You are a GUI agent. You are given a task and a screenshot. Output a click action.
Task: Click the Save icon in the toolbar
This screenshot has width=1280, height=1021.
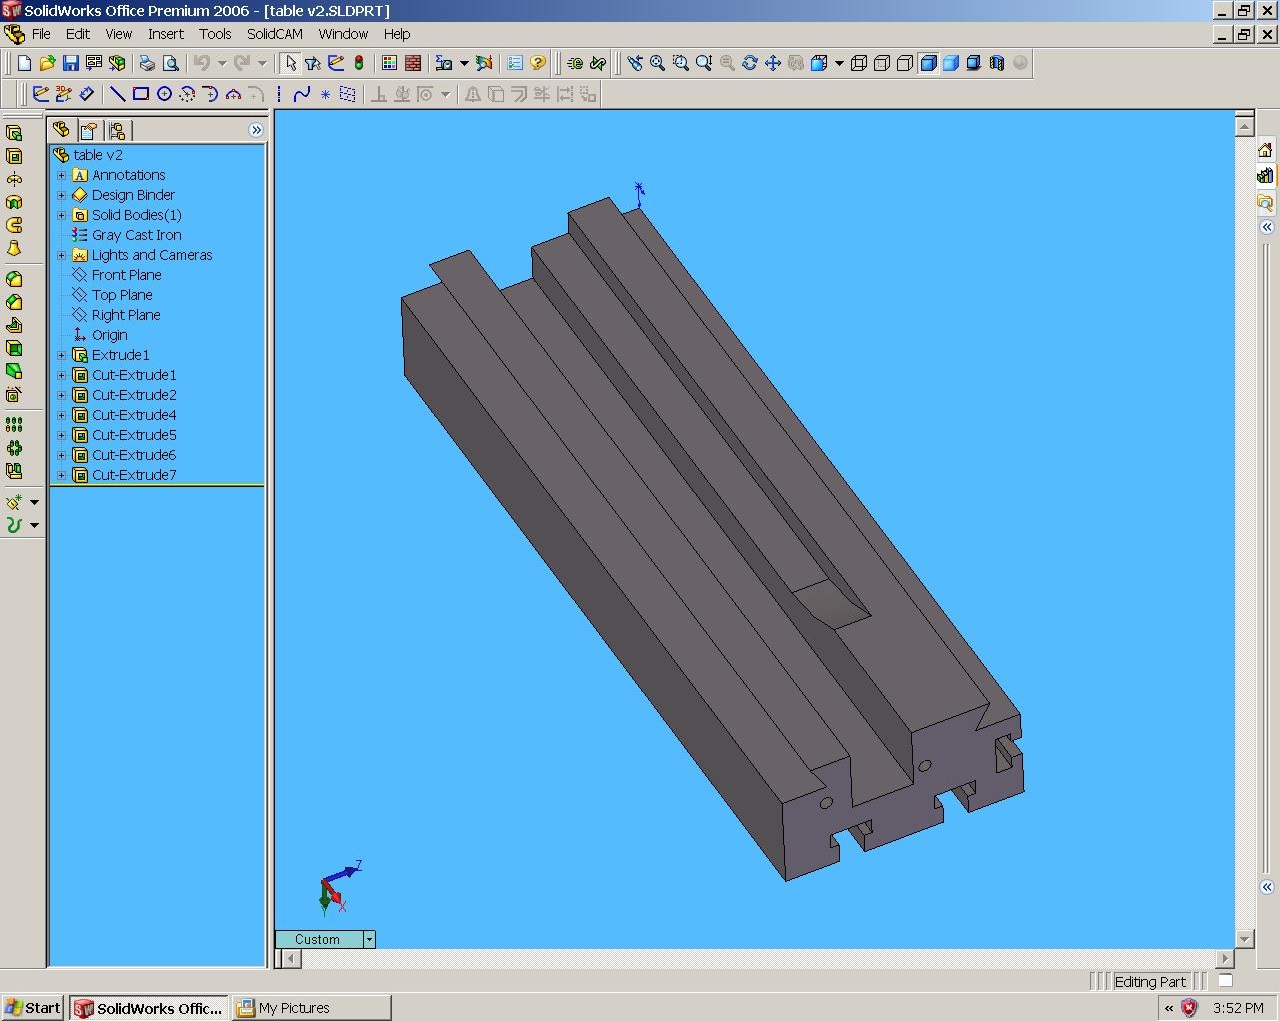[x=70, y=63]
